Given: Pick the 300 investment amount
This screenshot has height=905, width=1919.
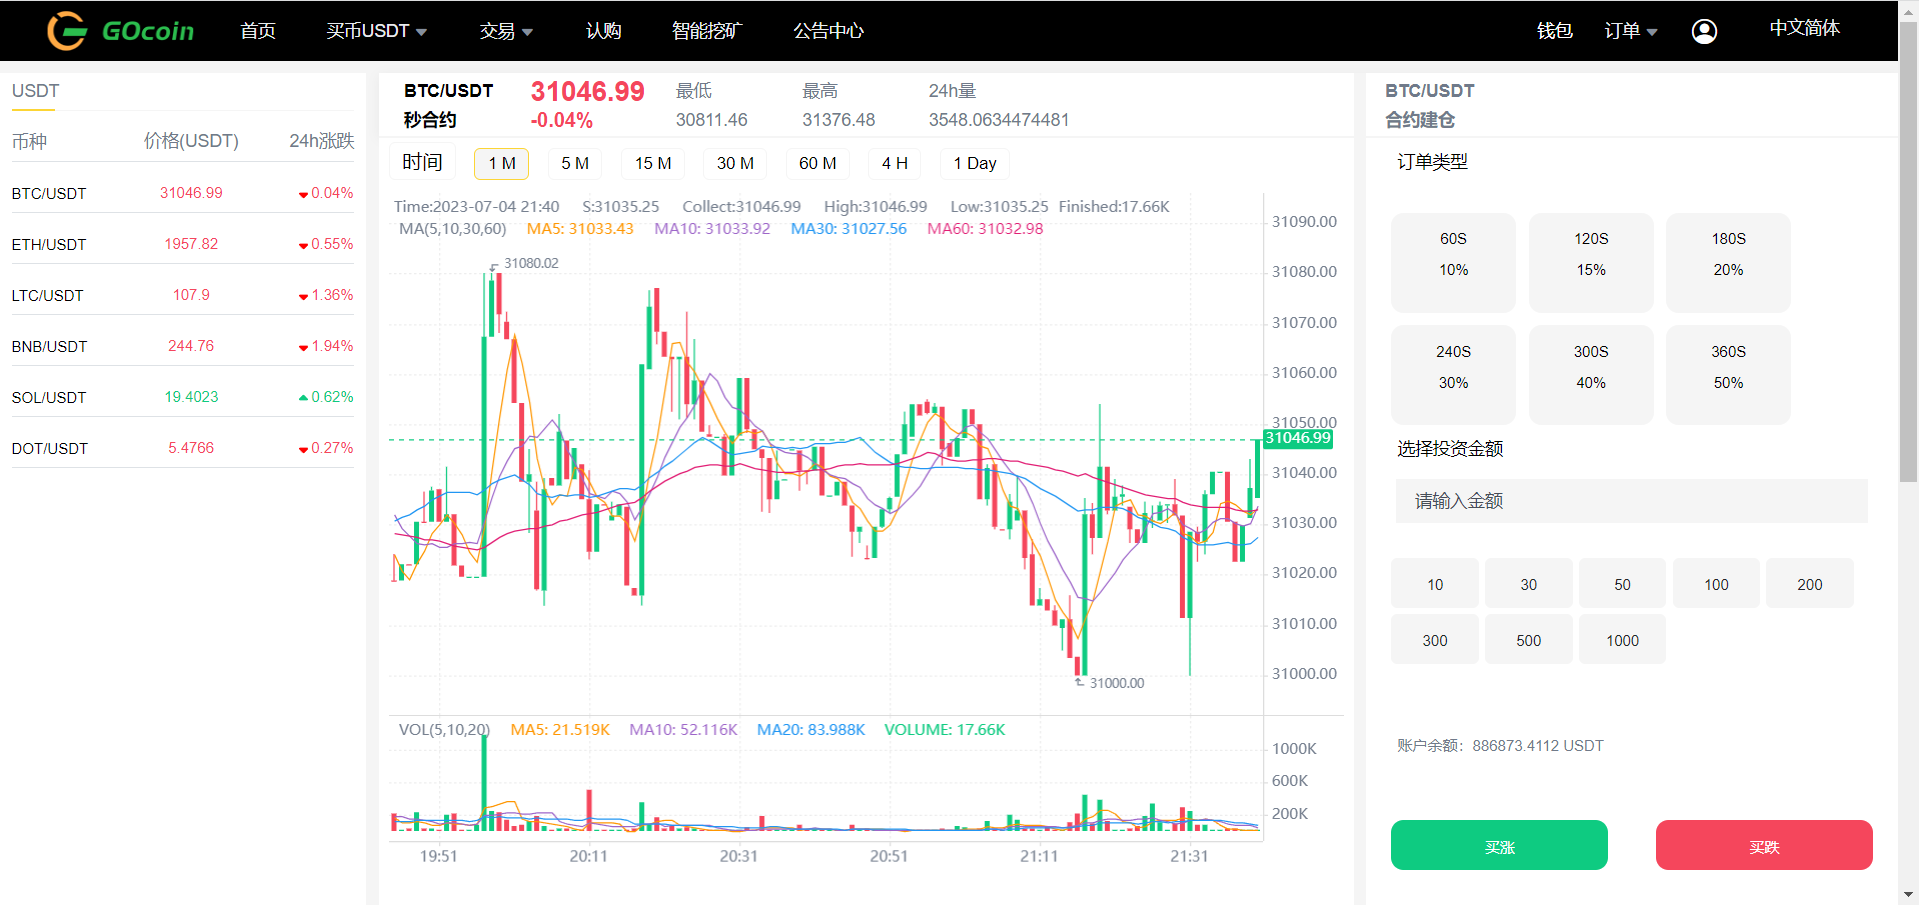Looking at the screenshot, I should [1435, 640].
